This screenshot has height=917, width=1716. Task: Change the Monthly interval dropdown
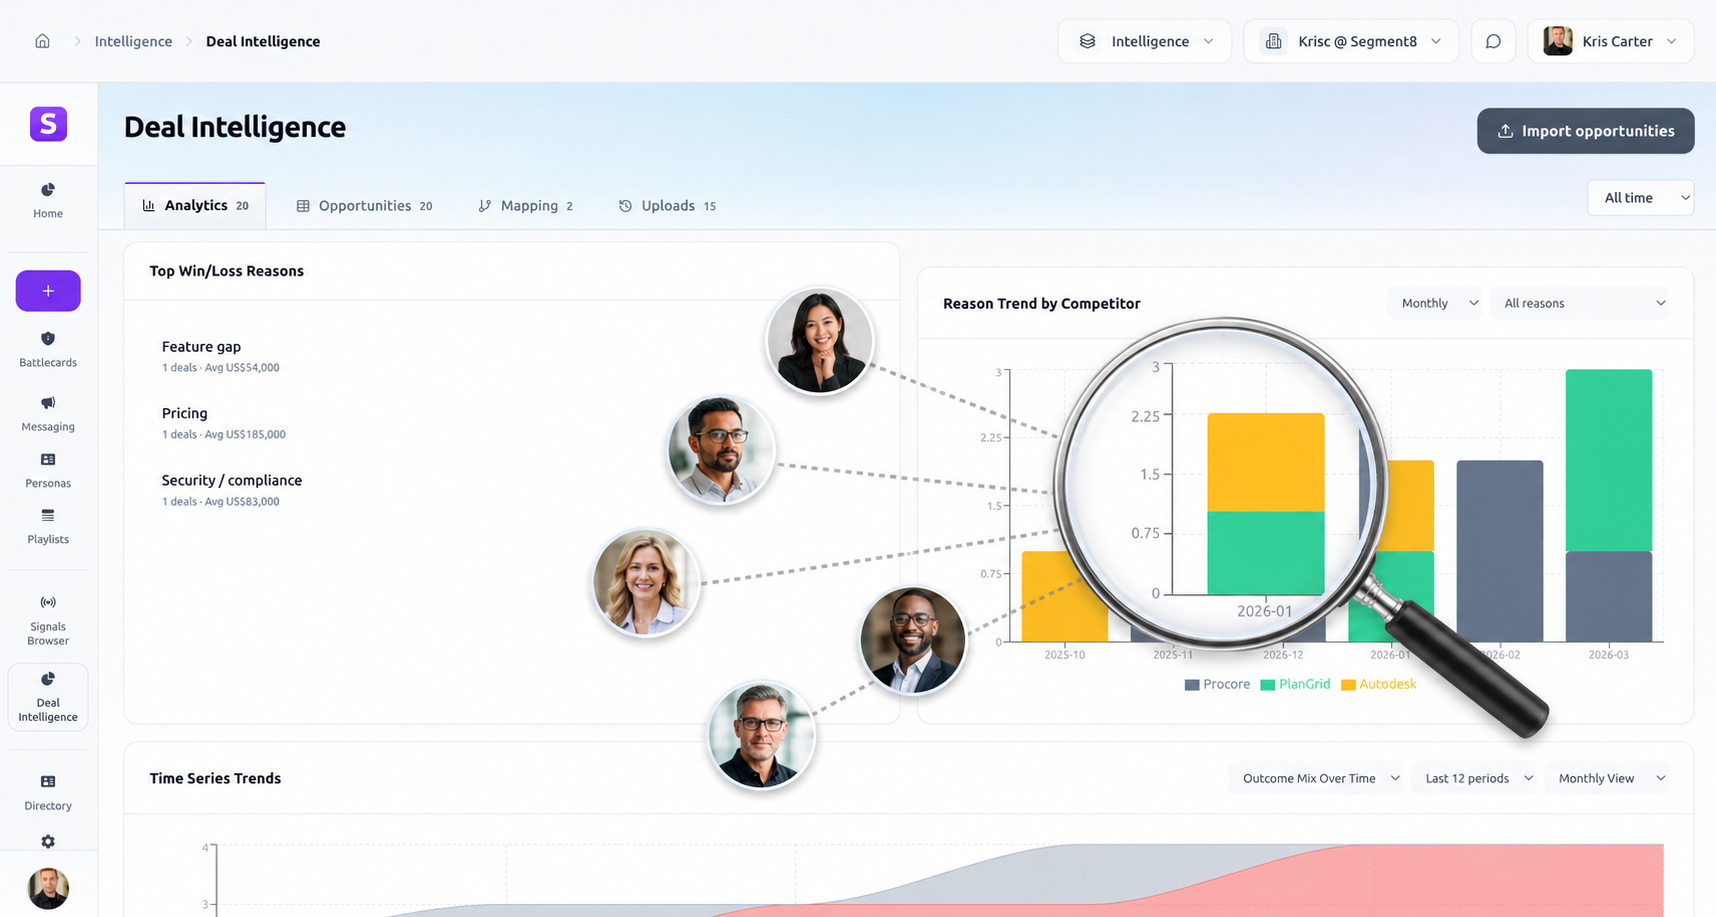1435,303
